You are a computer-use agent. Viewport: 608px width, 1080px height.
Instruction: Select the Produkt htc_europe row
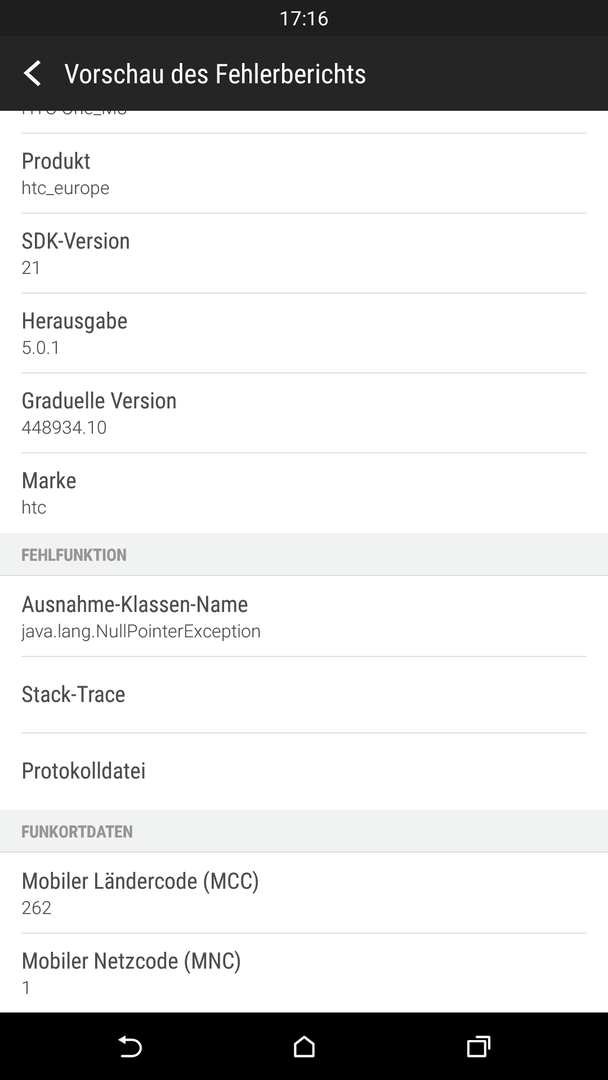click(x=304, y=174)
